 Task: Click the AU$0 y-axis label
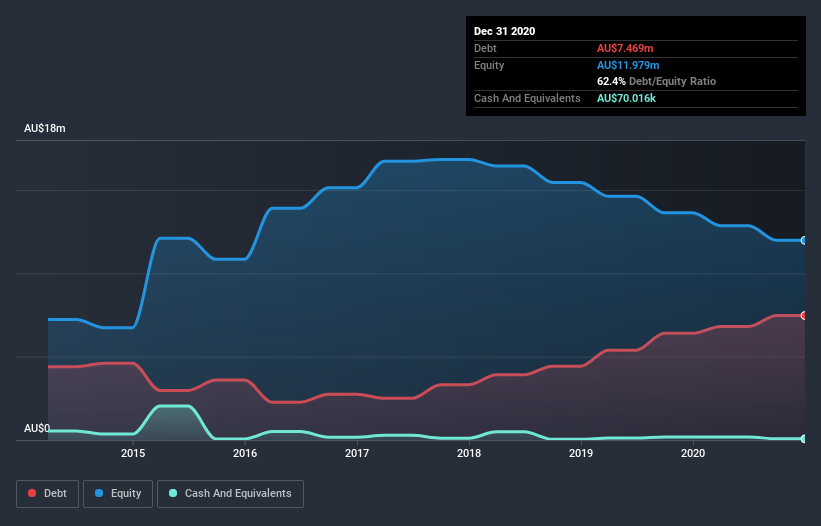tap(37, 428)
